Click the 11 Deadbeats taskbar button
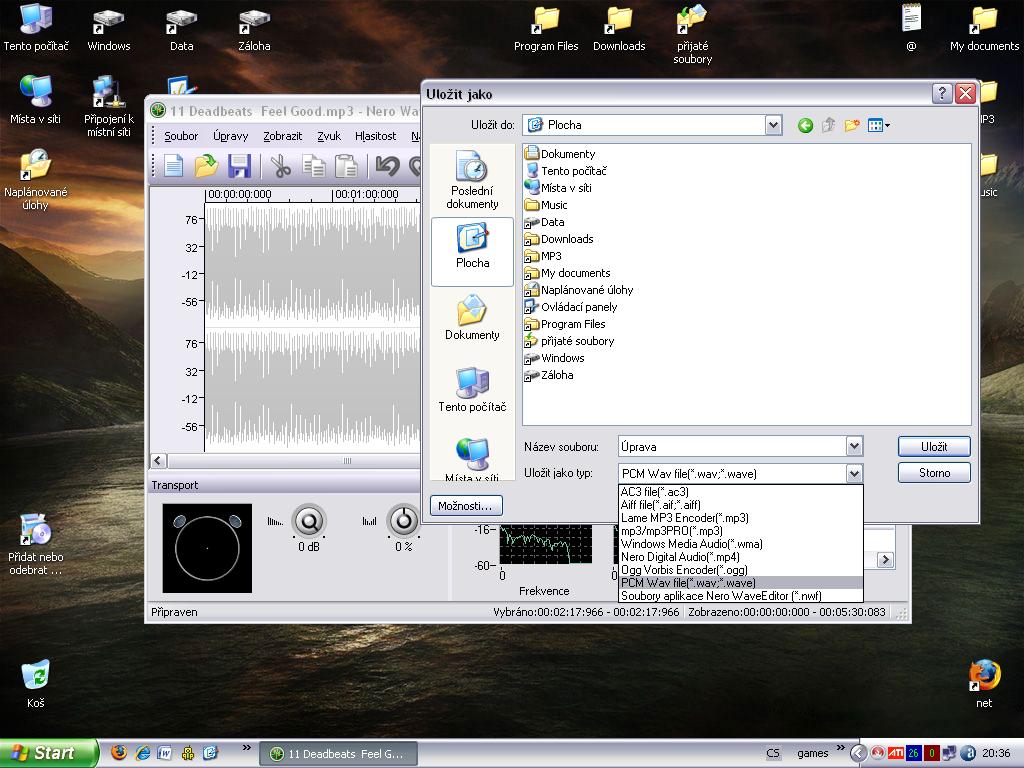This screenshot has width=1024, height=768. pos(339,754)
